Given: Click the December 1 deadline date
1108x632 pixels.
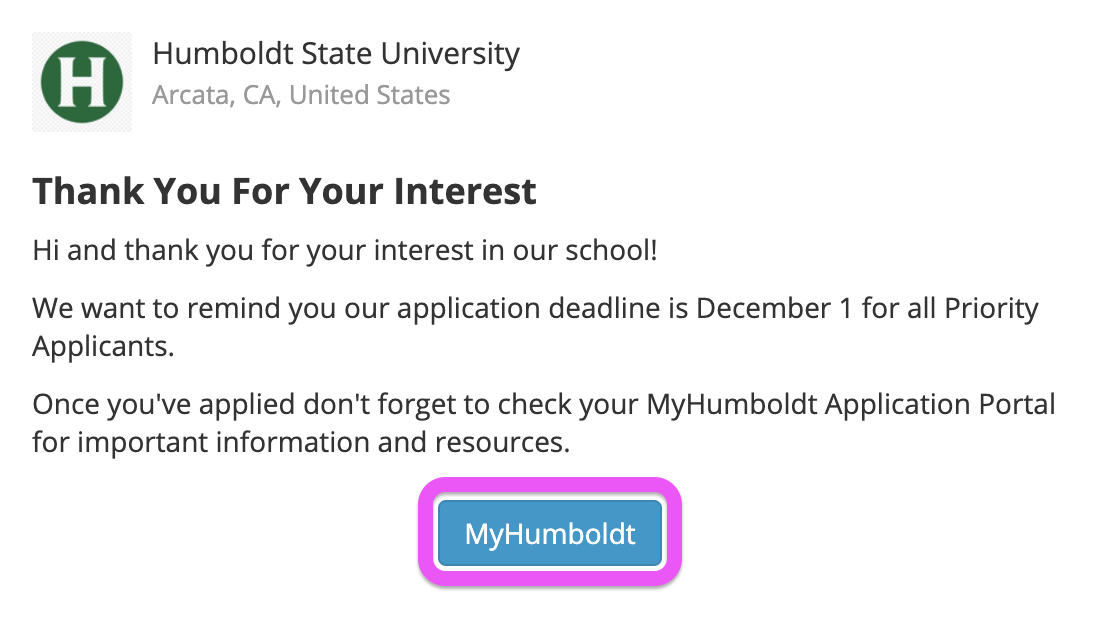Looking at the screenshot, I should (x=774, y=308).
